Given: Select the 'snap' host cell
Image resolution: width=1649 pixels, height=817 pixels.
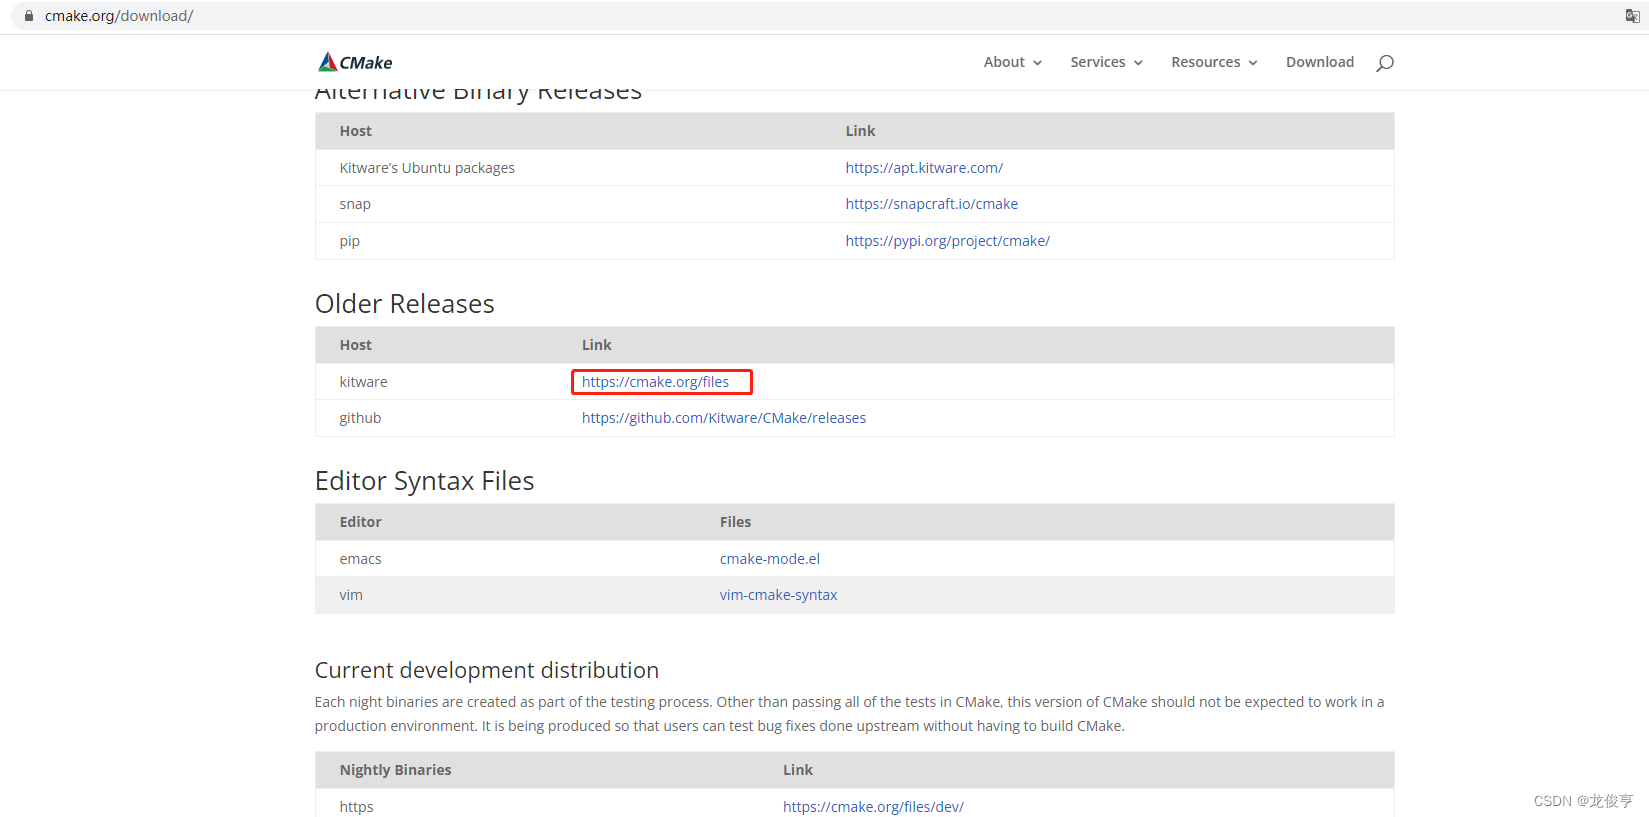Looking at the screenshot, I should coord(355,204).
